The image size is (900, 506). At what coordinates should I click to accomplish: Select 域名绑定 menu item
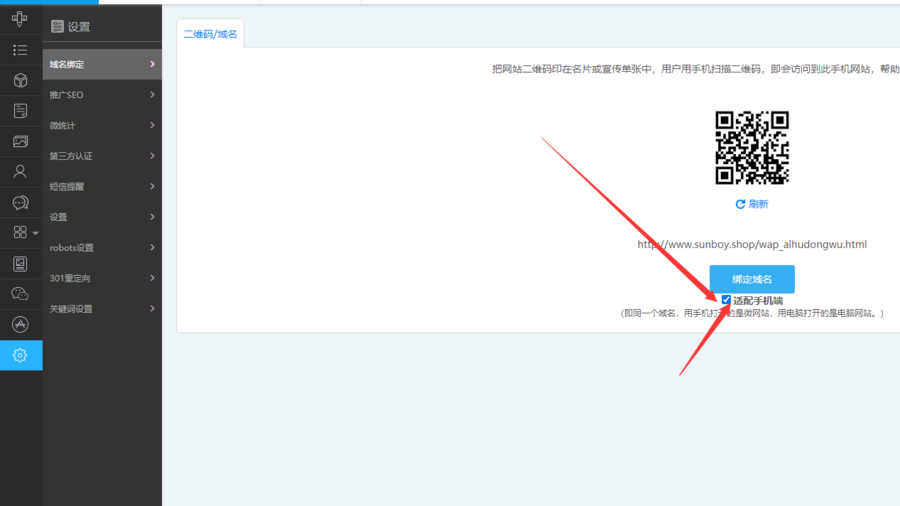pyautogui.click(x=102, y=64)
